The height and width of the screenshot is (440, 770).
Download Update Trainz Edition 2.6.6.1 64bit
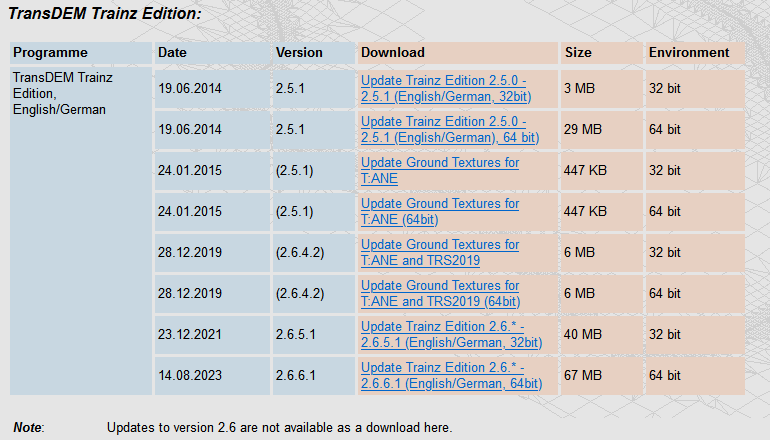tap(451, 376)
